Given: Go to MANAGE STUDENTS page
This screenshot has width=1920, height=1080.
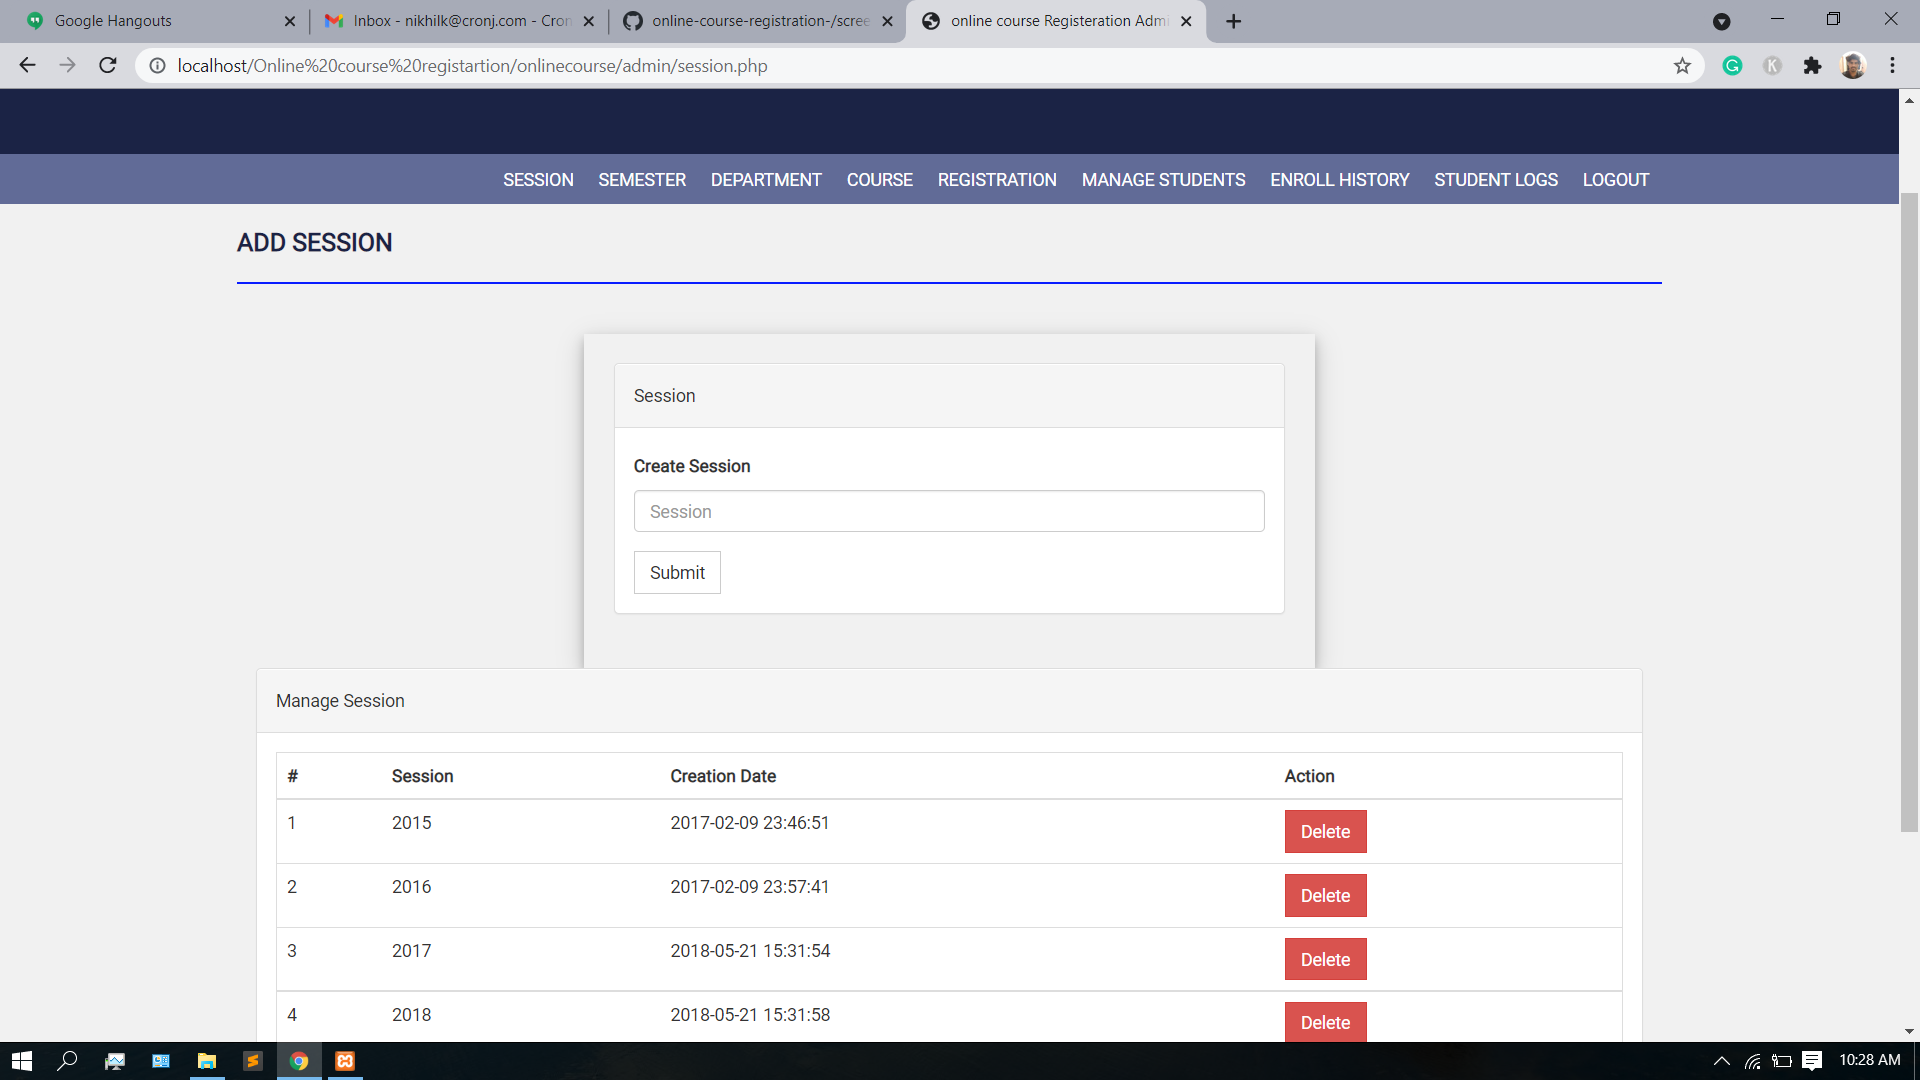Looking at the screenshot, I should point(1163,180).
